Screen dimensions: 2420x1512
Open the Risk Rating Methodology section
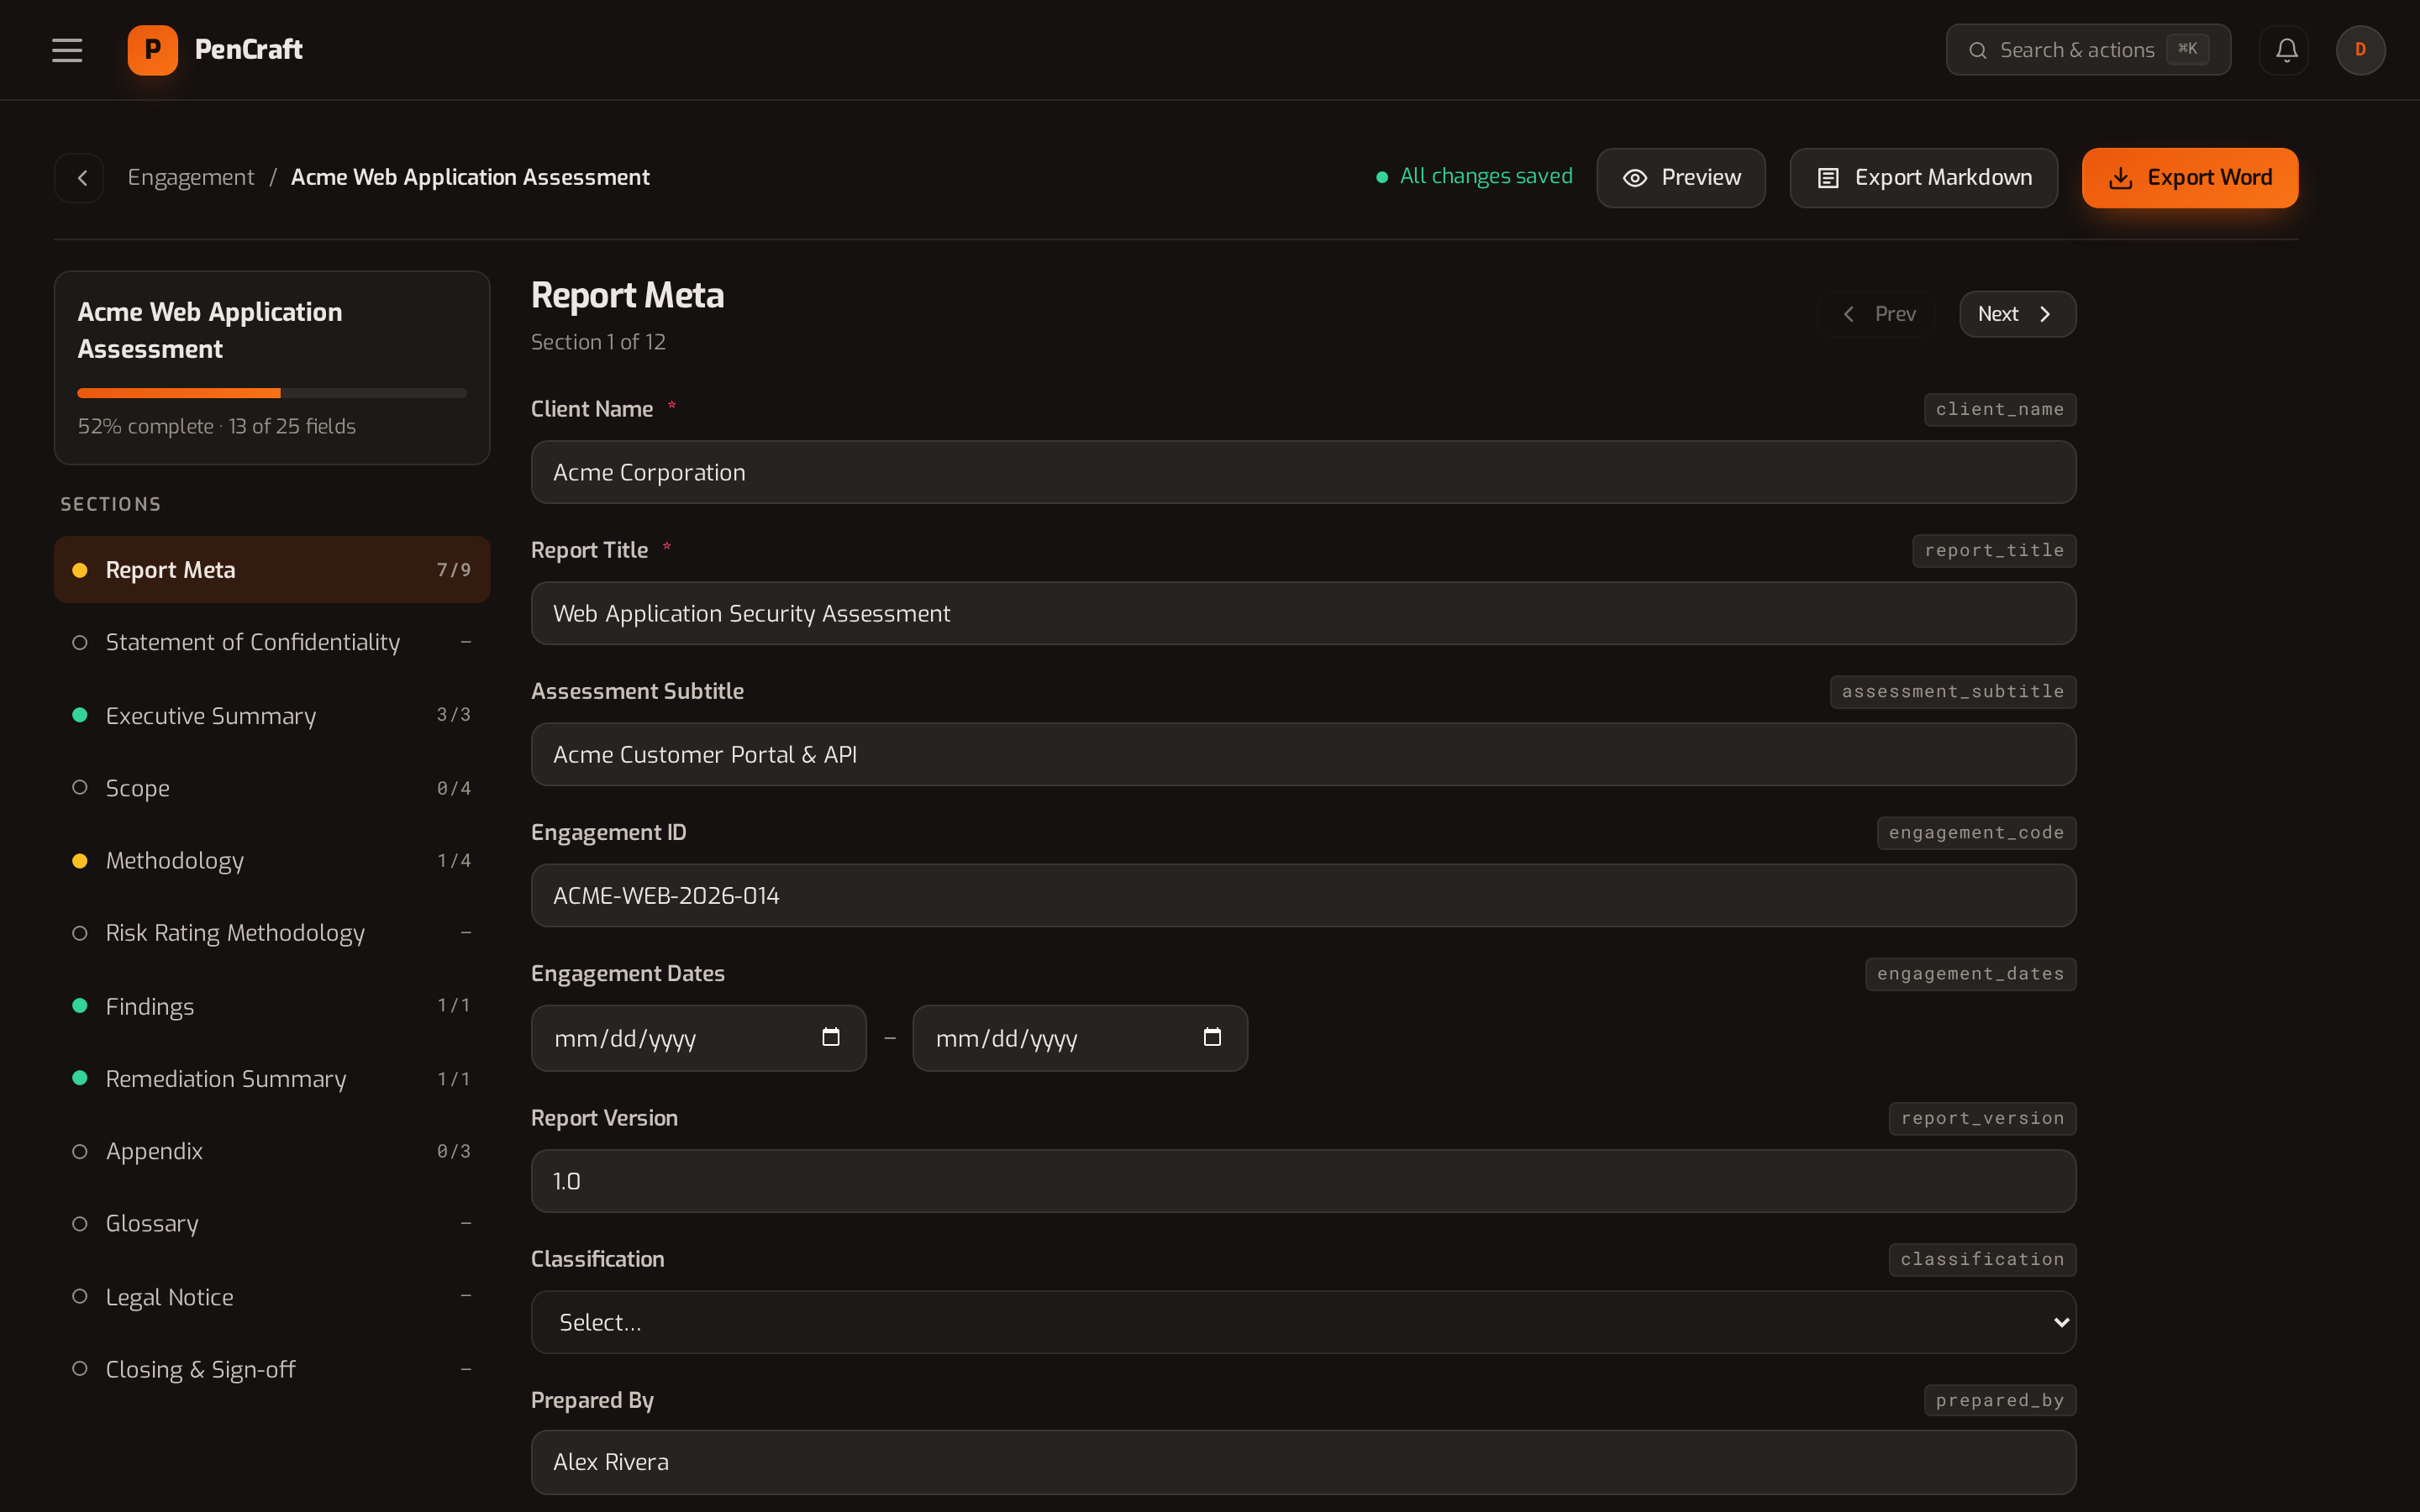click(x=272, y=933)
